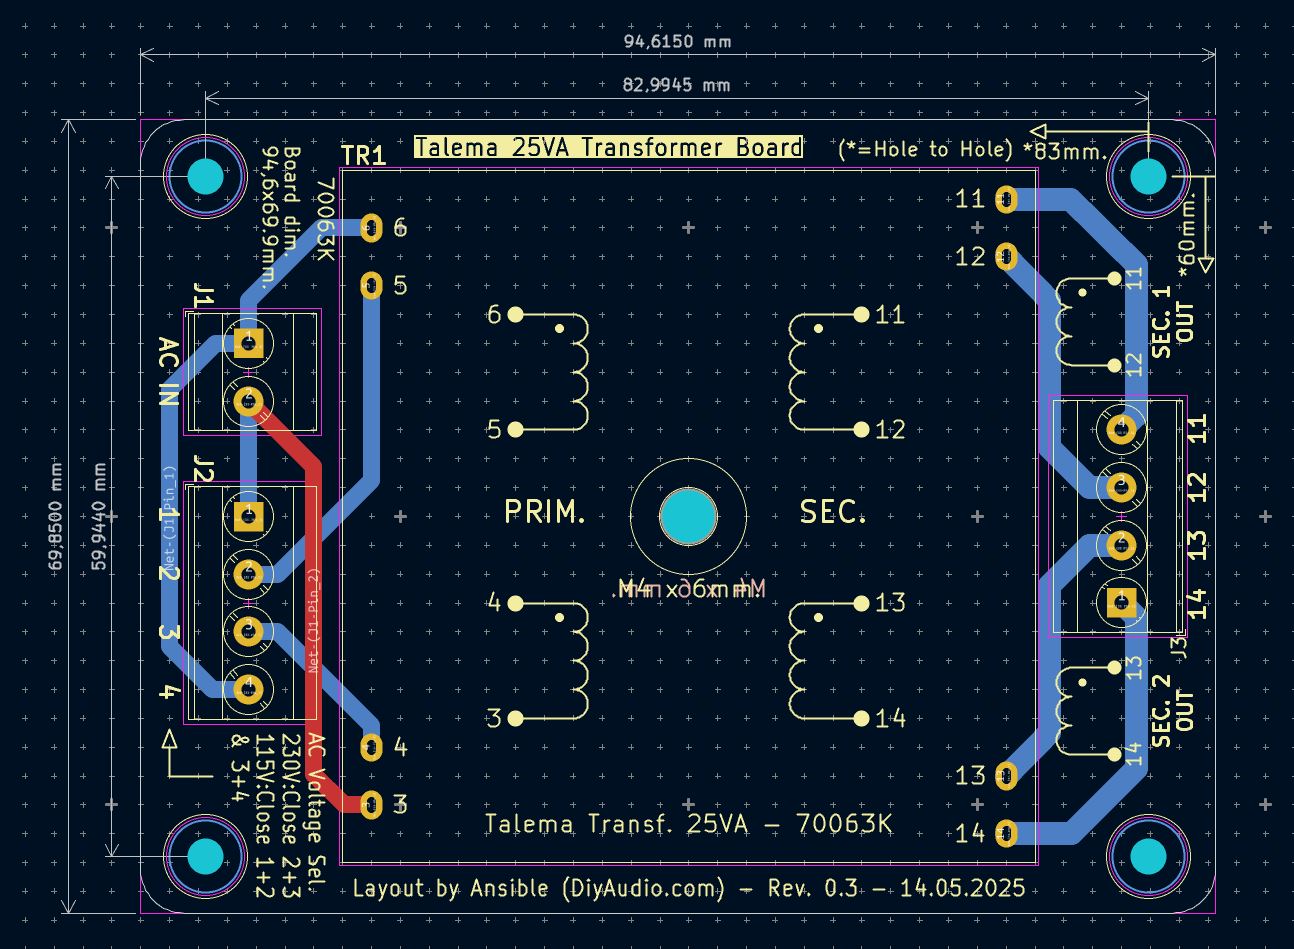This screenshot has width=1294, height=949.
Task: Select the bottom-left mounting hole
Action: pyautogui.click(x=205, y=857)
